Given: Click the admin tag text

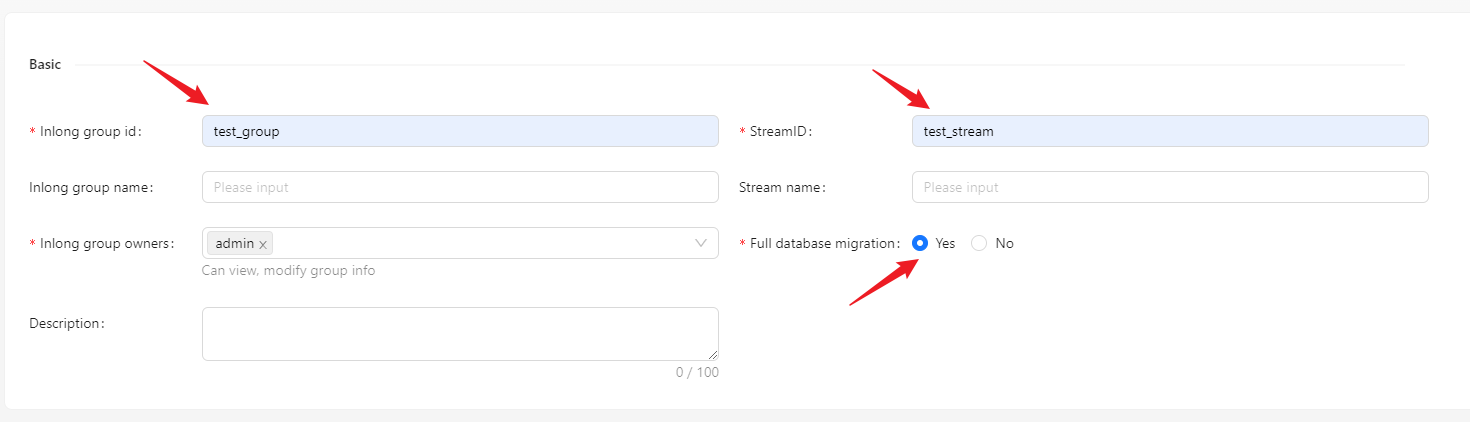Looking at the screenshot, I should click(x=234, y=244).
